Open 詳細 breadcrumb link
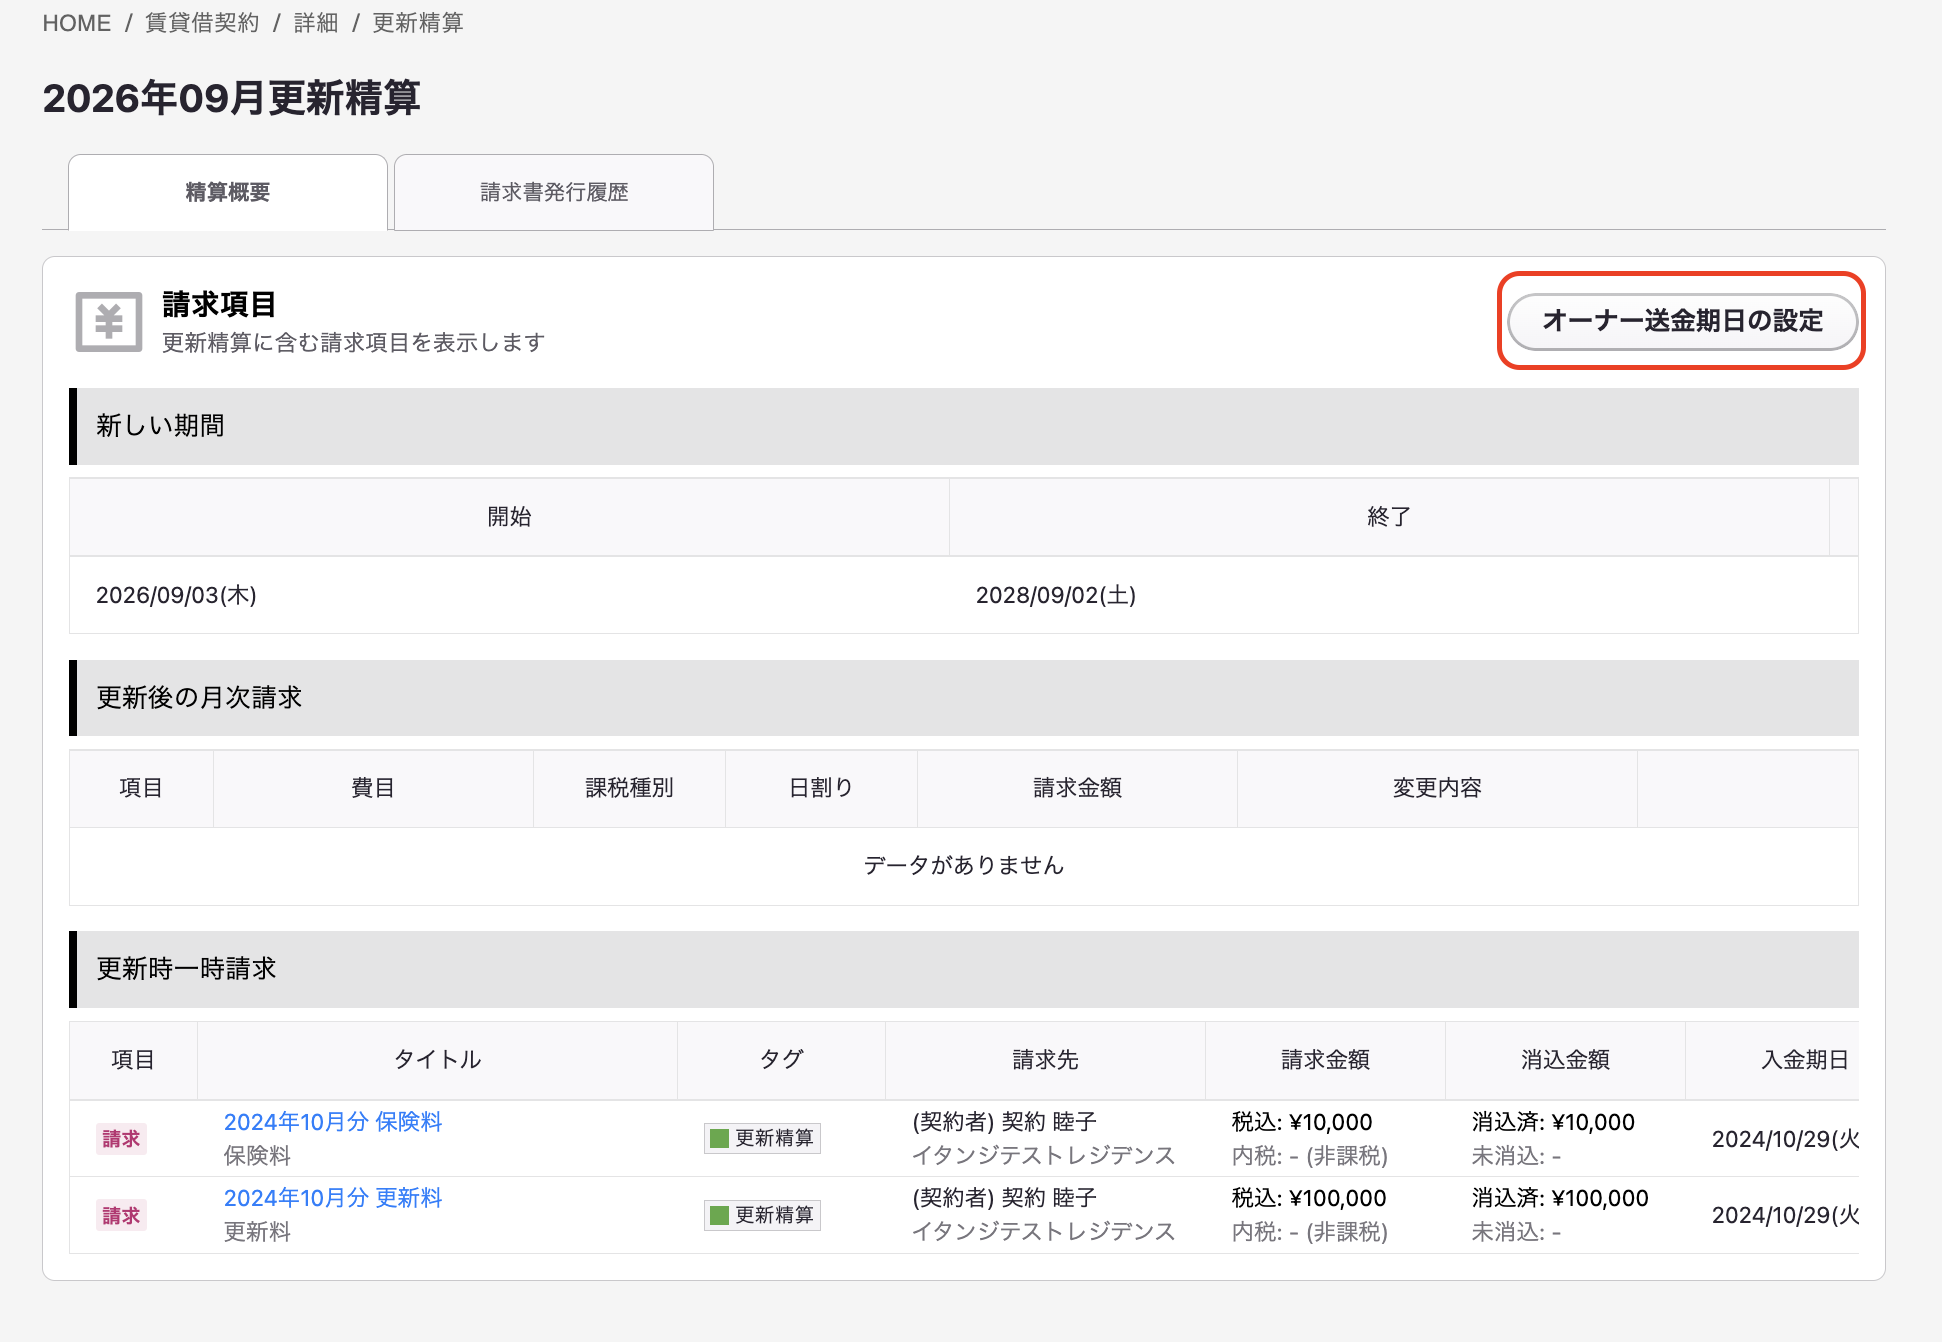1942x1342 pixels. [x=316, y=23]
